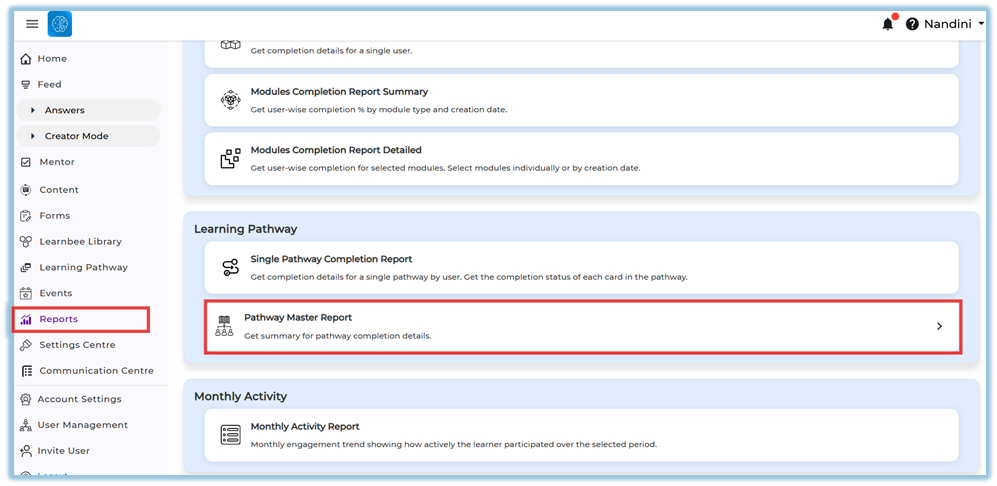The width and height of the screenshot is (997, 486).
Task: Open the Monthly Activity Report
Action: 305,426
